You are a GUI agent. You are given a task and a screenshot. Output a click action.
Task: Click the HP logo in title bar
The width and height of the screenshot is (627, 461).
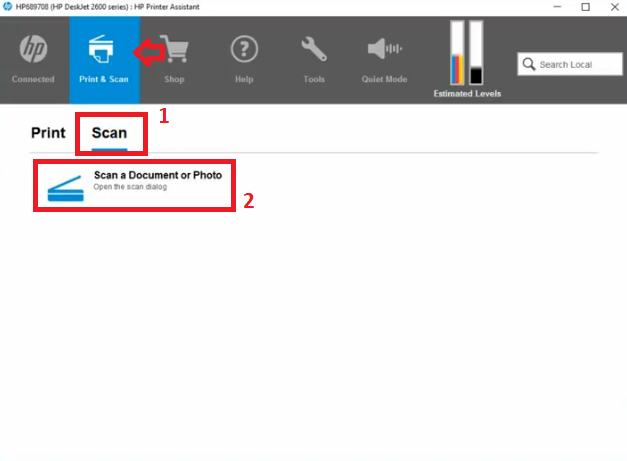tap(7, 6)
